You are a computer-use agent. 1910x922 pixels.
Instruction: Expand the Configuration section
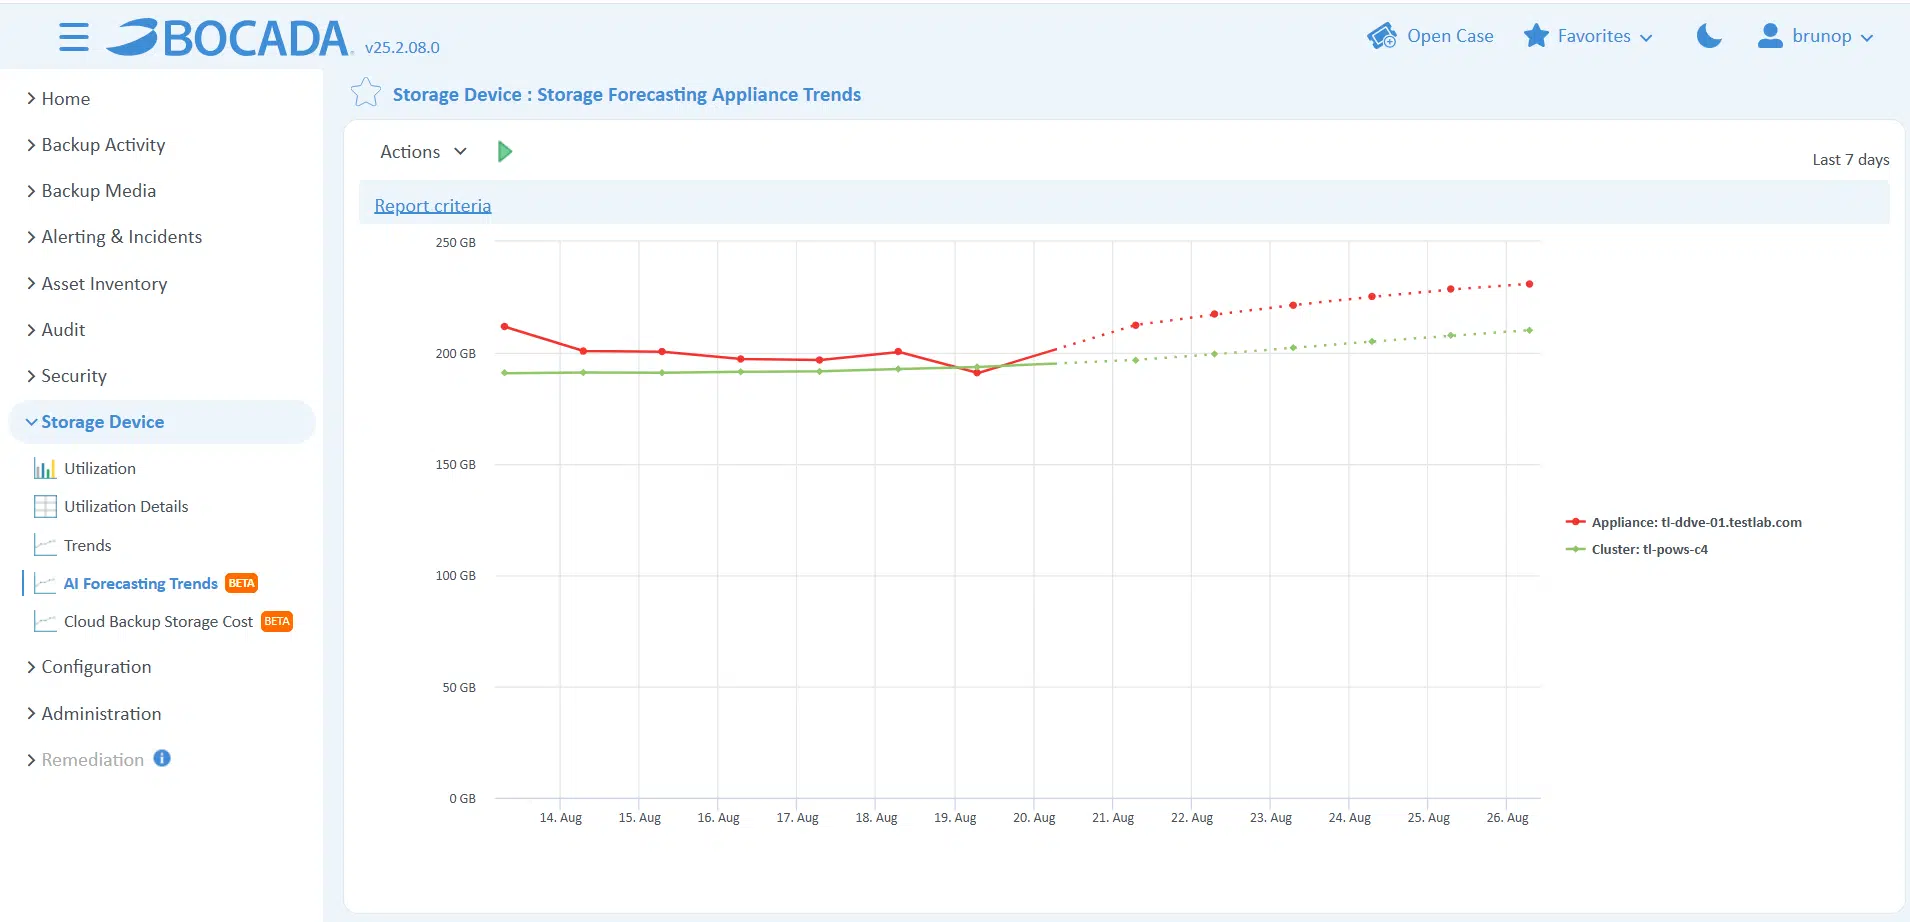[88, 667]
